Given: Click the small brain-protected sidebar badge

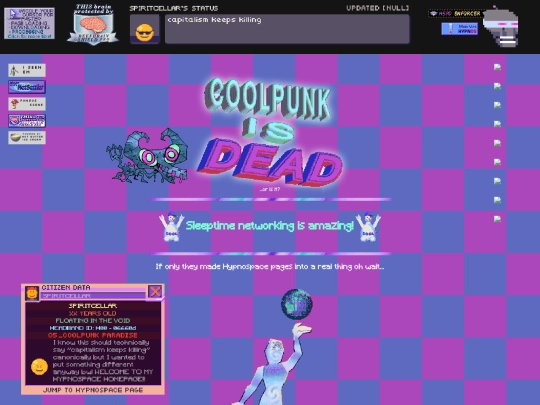Looking at the screenshot, I should (x=27, y=121).
